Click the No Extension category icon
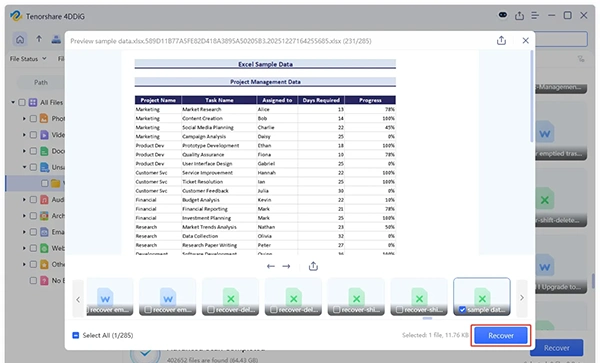600x363 pixels. pyautogui.click(x=44, y=280)
